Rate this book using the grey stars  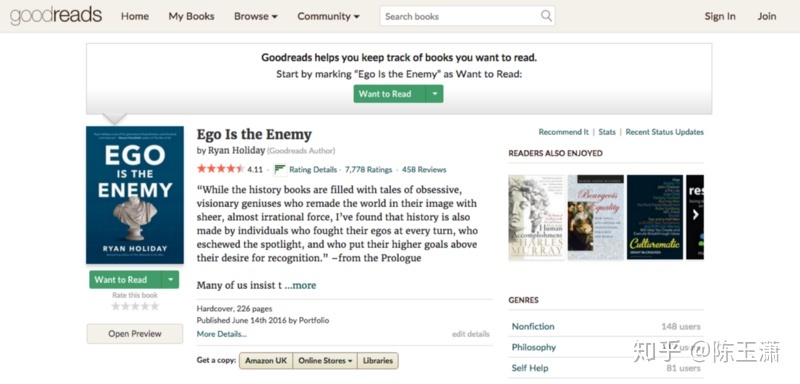coord(135,306)
